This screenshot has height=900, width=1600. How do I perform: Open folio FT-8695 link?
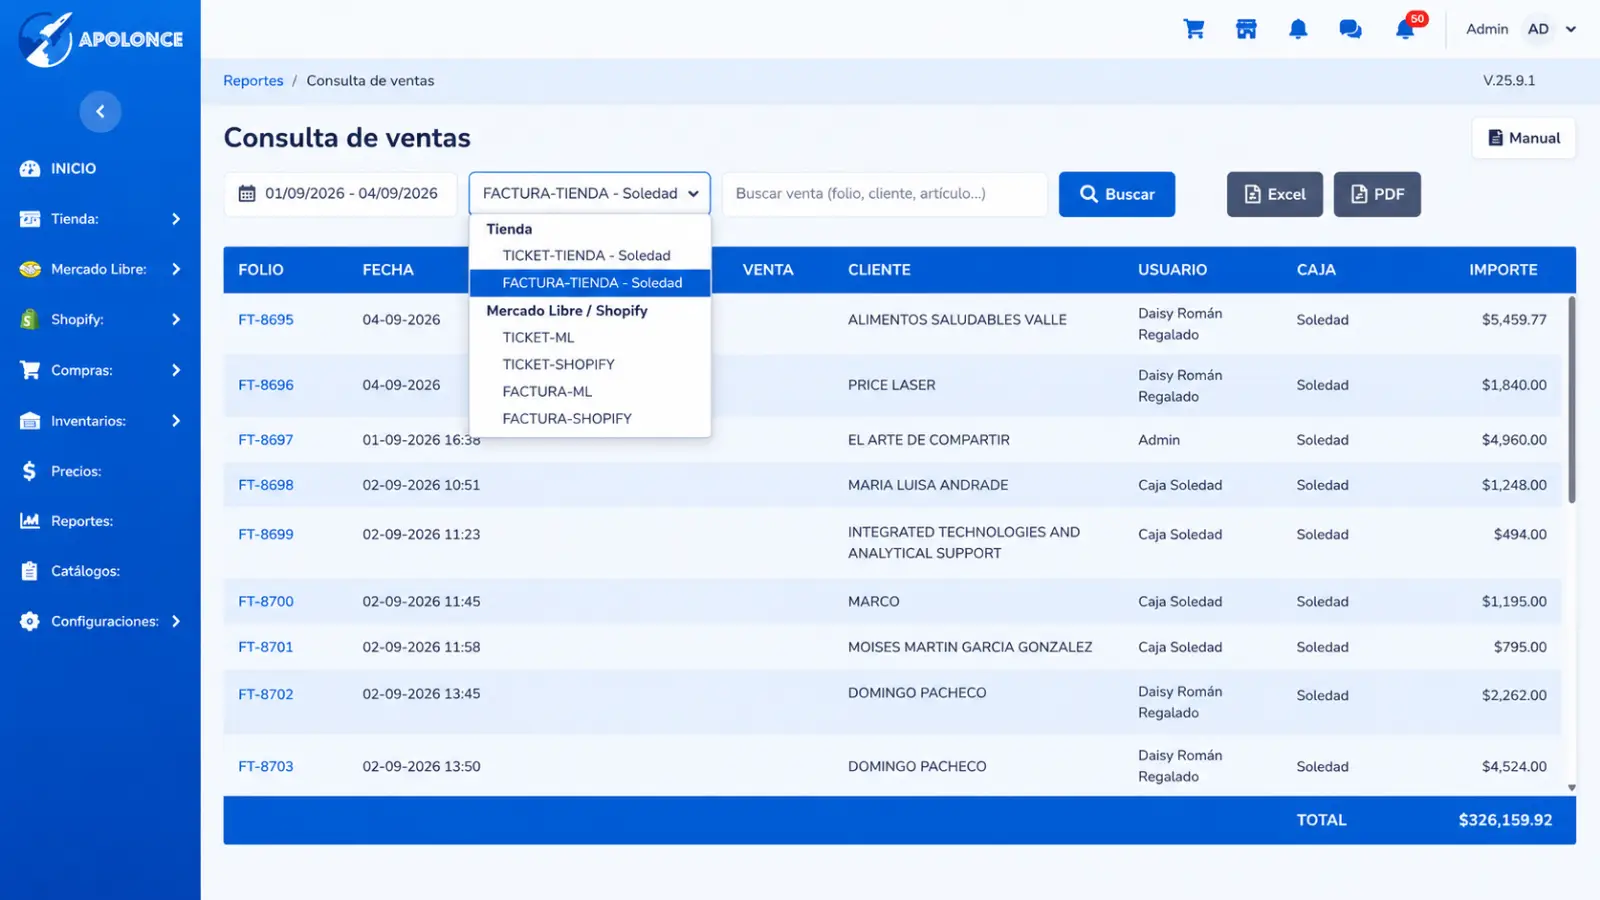266,320
